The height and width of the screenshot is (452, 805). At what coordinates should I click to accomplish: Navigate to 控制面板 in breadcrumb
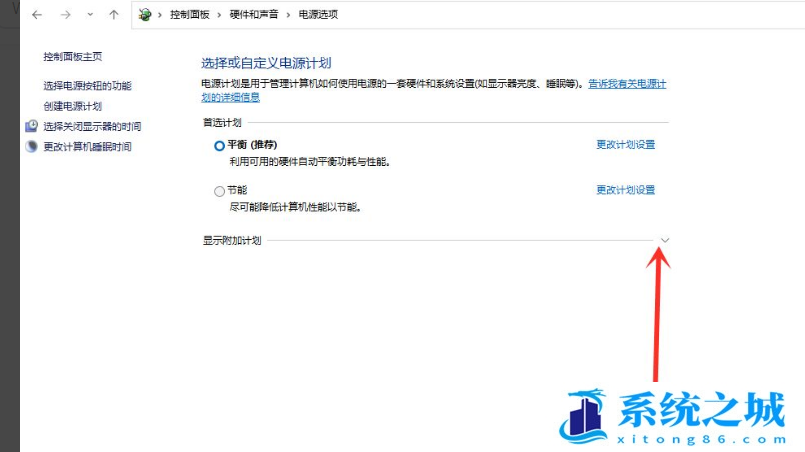click(x=190, y=15)
